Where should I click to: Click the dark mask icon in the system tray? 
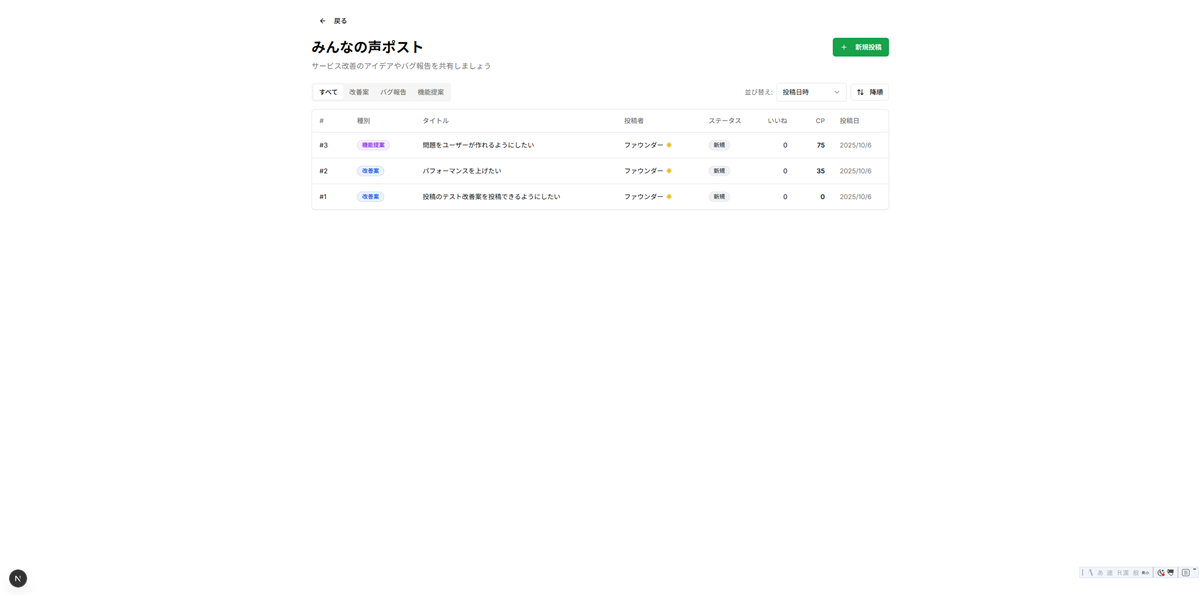(1168, 572)
